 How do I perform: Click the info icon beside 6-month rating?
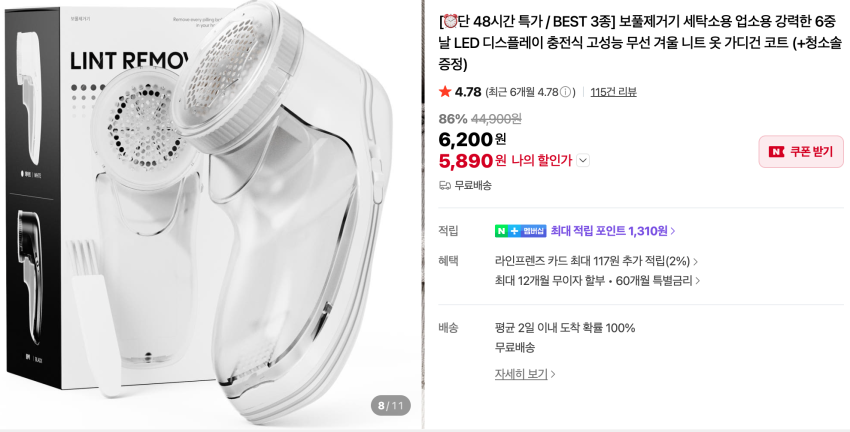coord(566,92)
